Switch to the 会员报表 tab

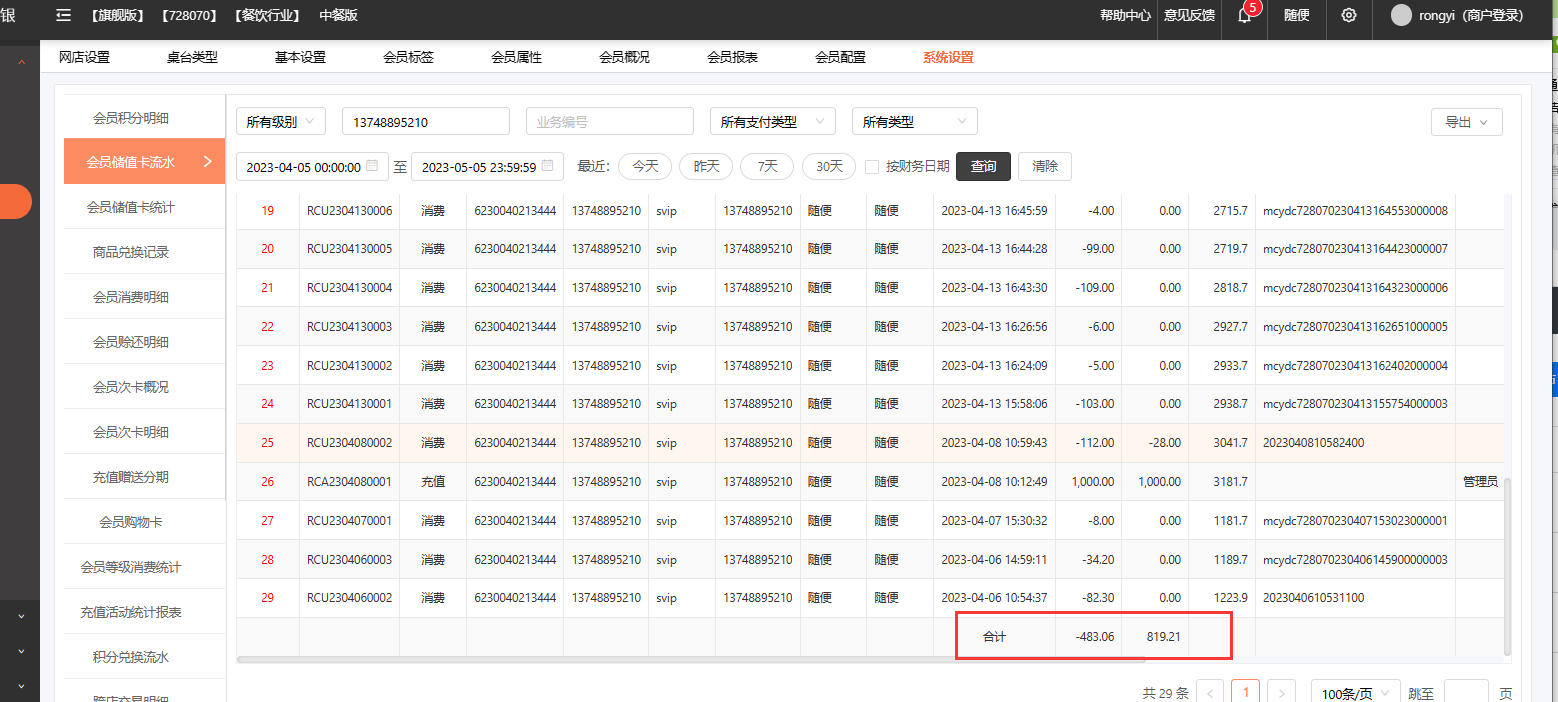pyautogui.click(x=732, y=57)
